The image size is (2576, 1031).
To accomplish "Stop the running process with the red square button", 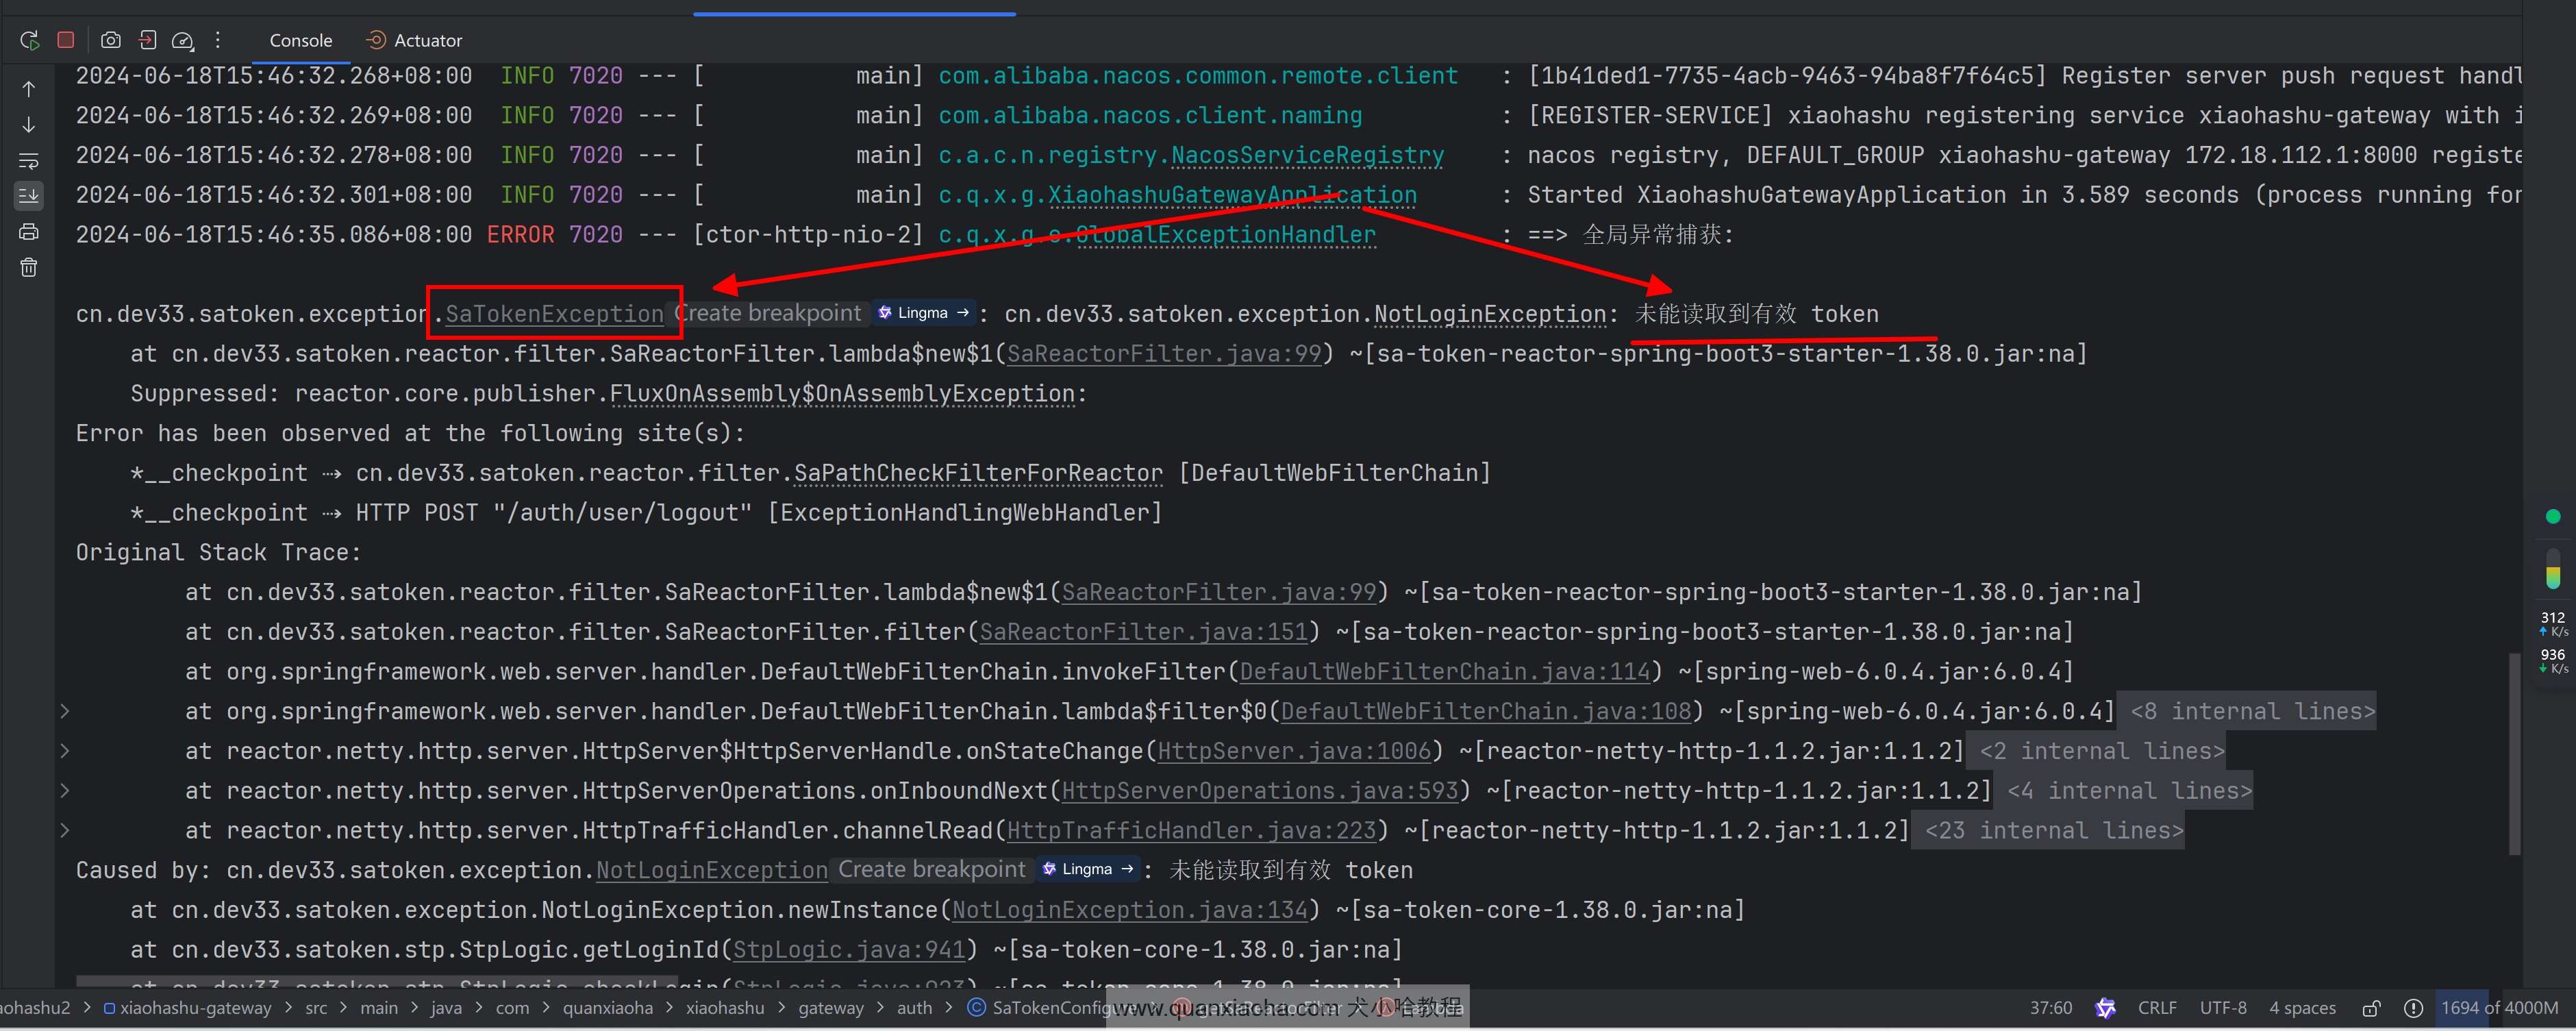I will coord(66,40).
